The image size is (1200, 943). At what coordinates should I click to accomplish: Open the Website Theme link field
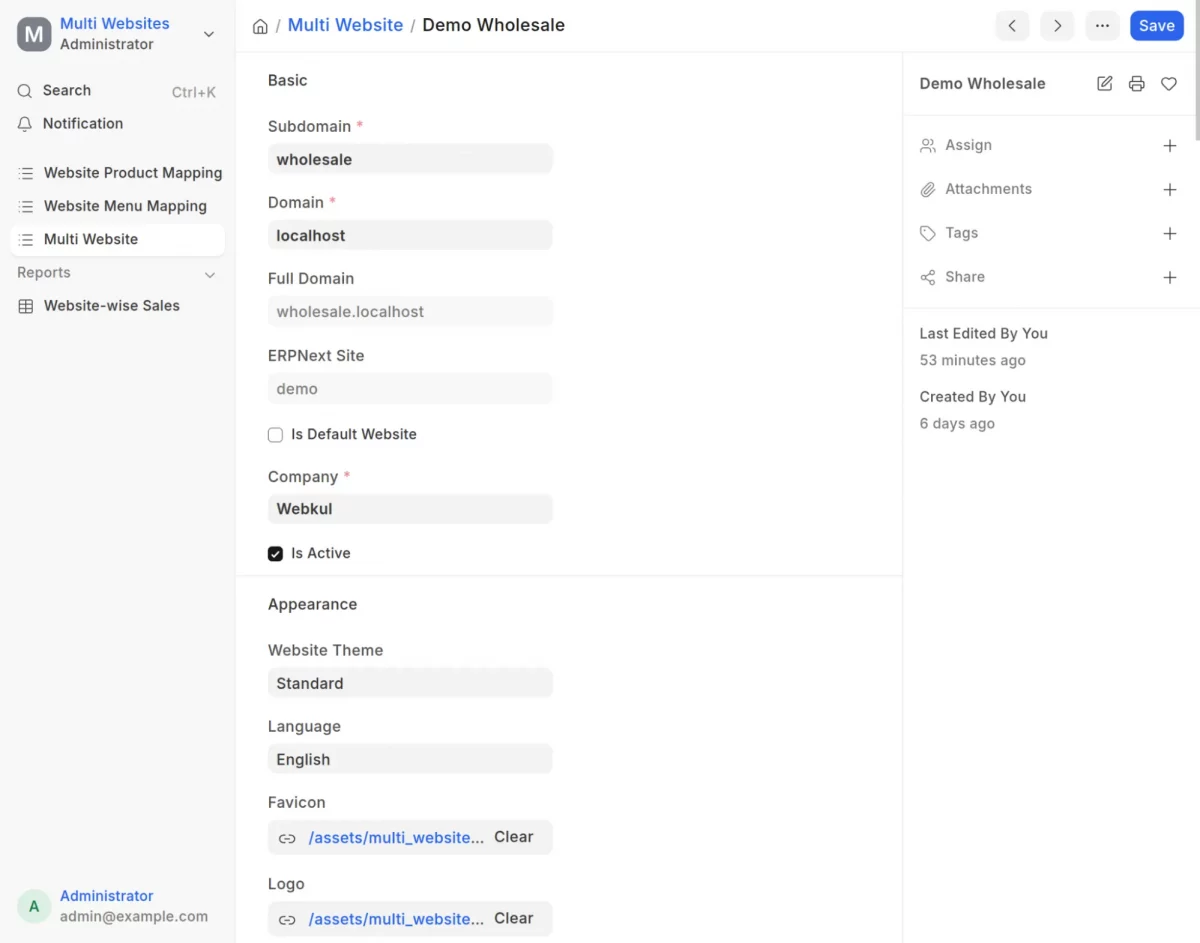pos(410,683)
